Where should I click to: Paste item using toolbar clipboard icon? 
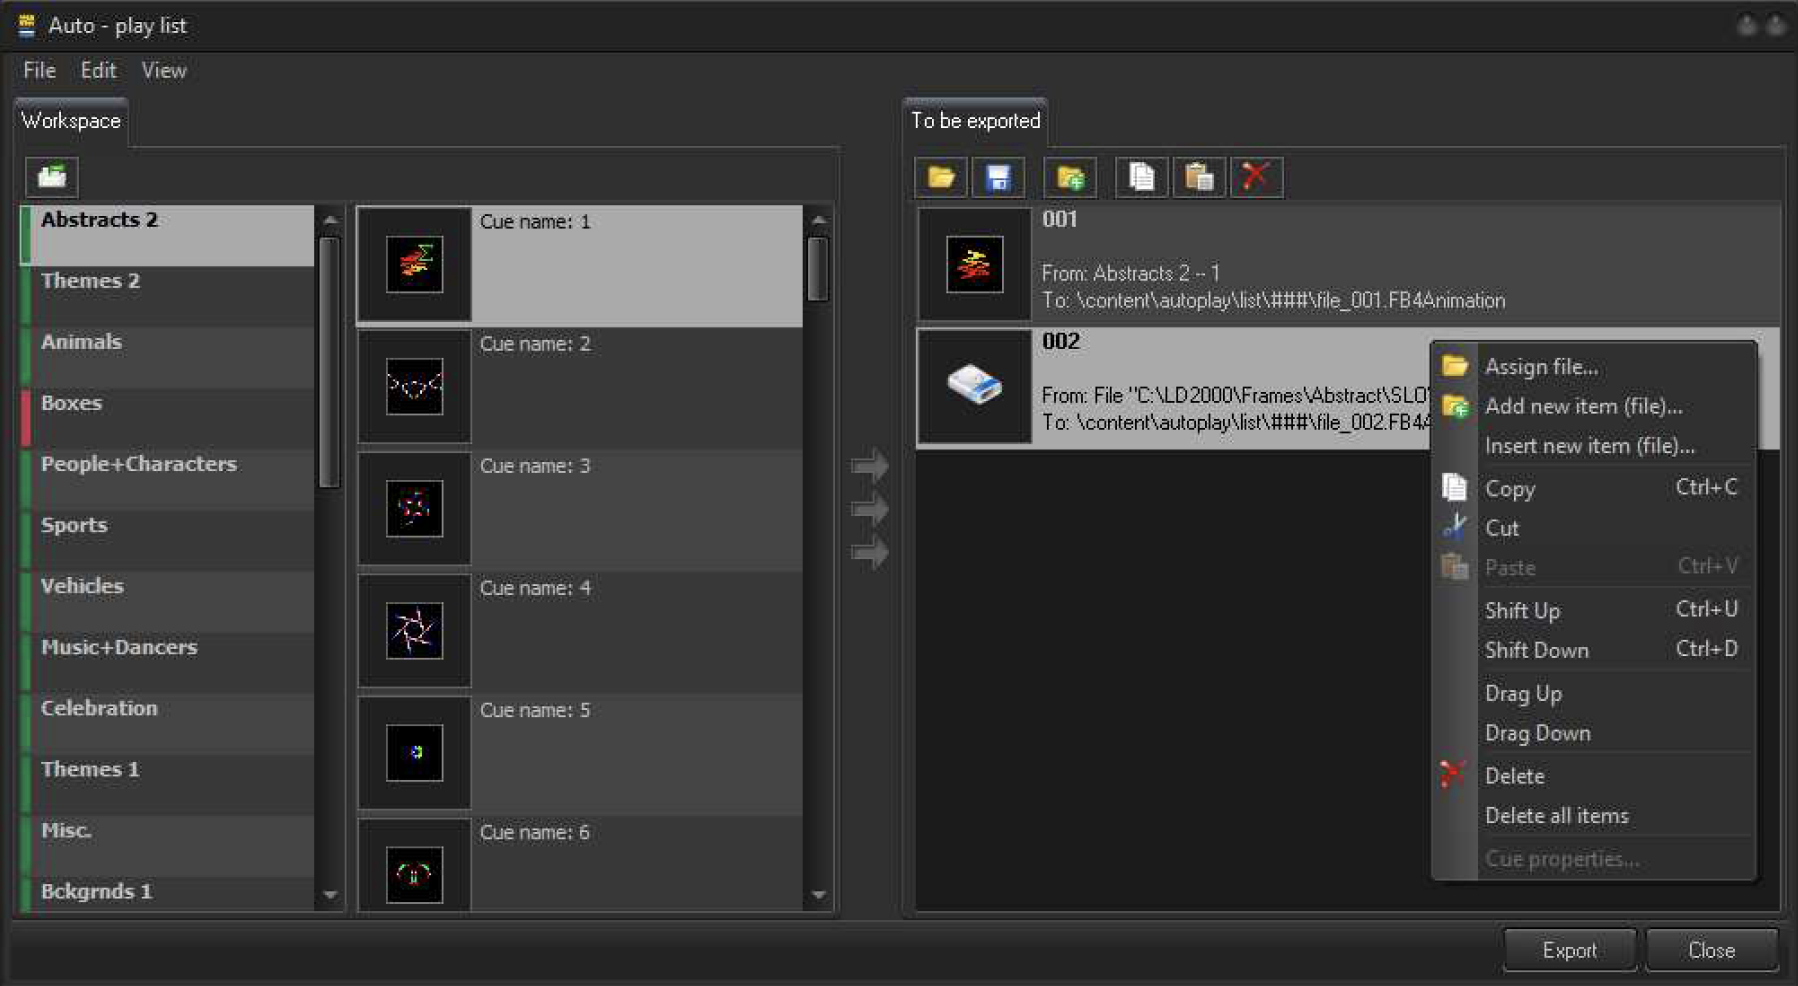tap(1199, 177)
